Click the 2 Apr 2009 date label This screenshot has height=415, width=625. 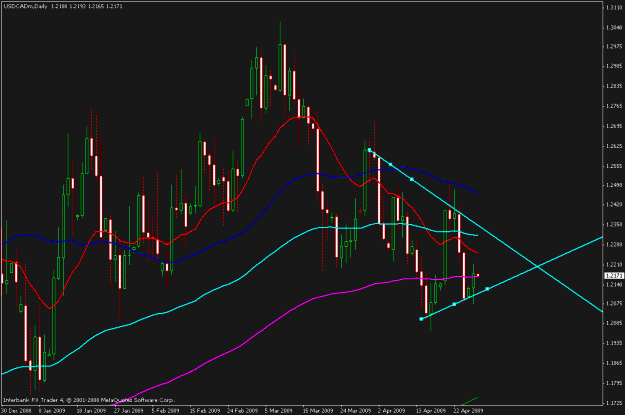tap(391, 410)
